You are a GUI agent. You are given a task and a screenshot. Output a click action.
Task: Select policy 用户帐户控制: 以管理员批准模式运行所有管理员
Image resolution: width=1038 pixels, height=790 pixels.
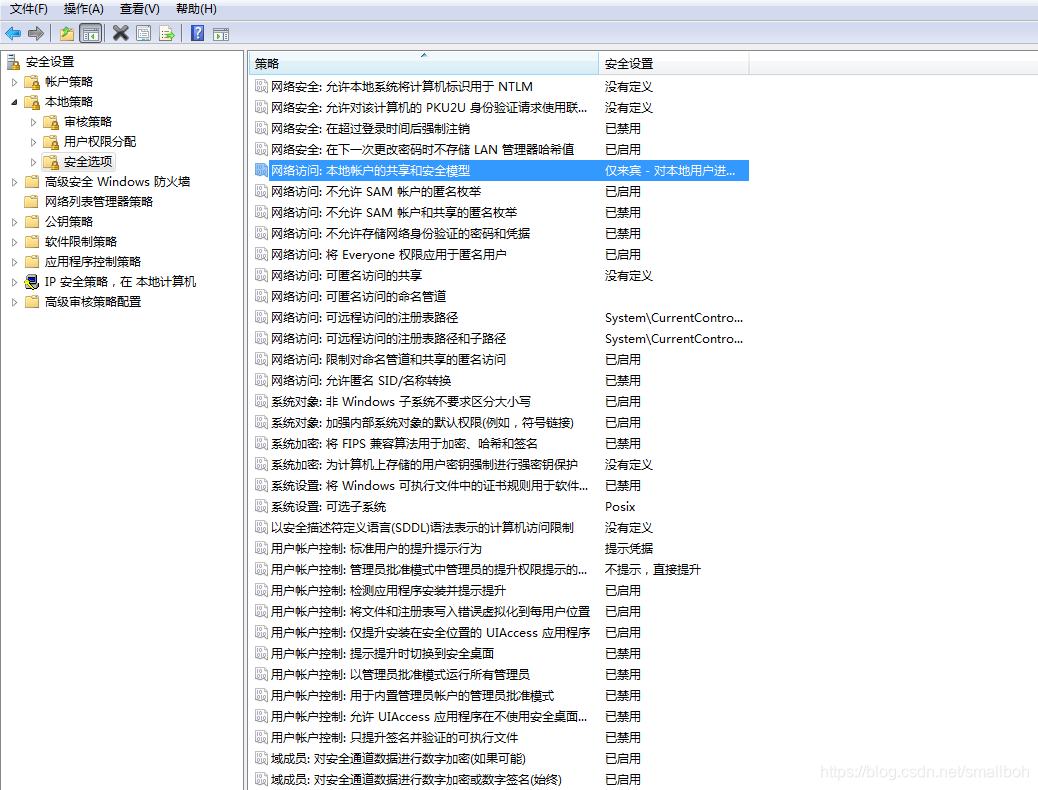[400, 675]
